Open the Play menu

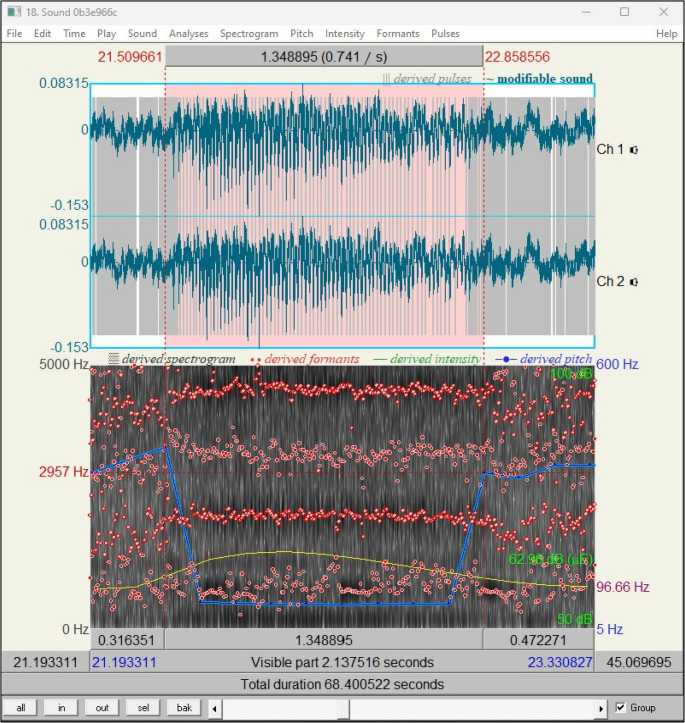pos(106,34)
